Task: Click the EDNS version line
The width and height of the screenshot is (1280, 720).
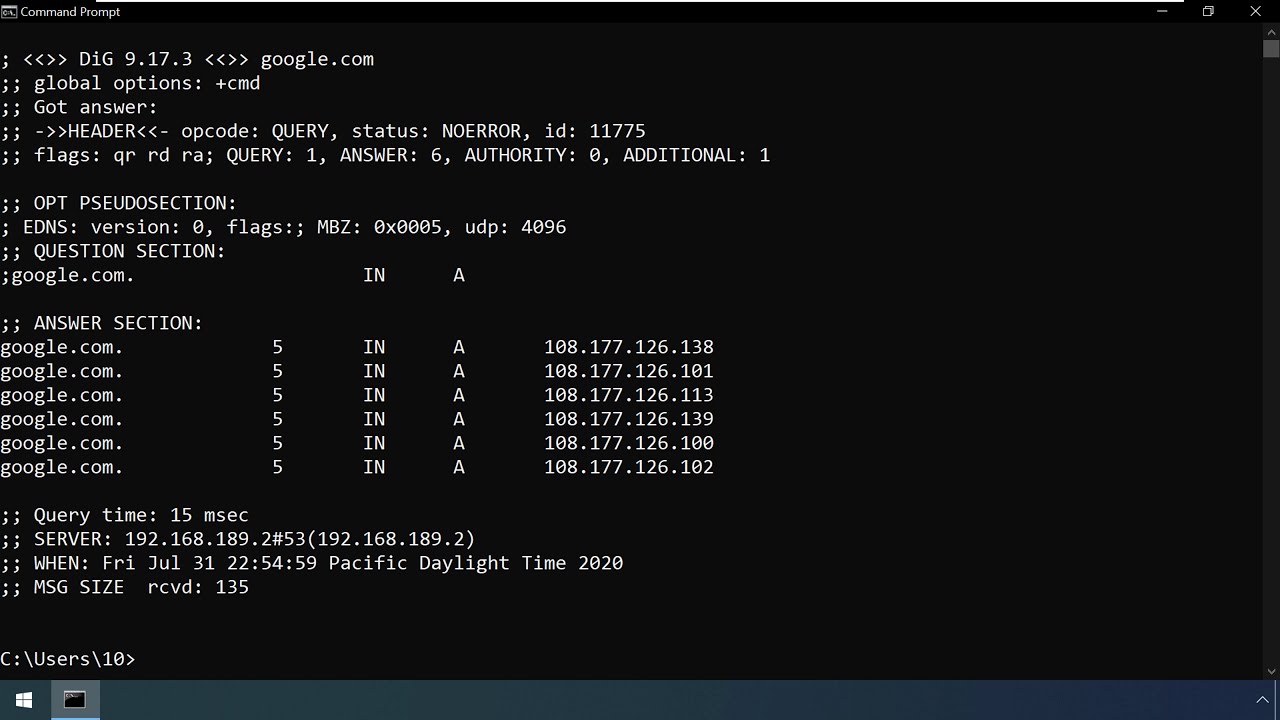Action: (x=284, y=227)
